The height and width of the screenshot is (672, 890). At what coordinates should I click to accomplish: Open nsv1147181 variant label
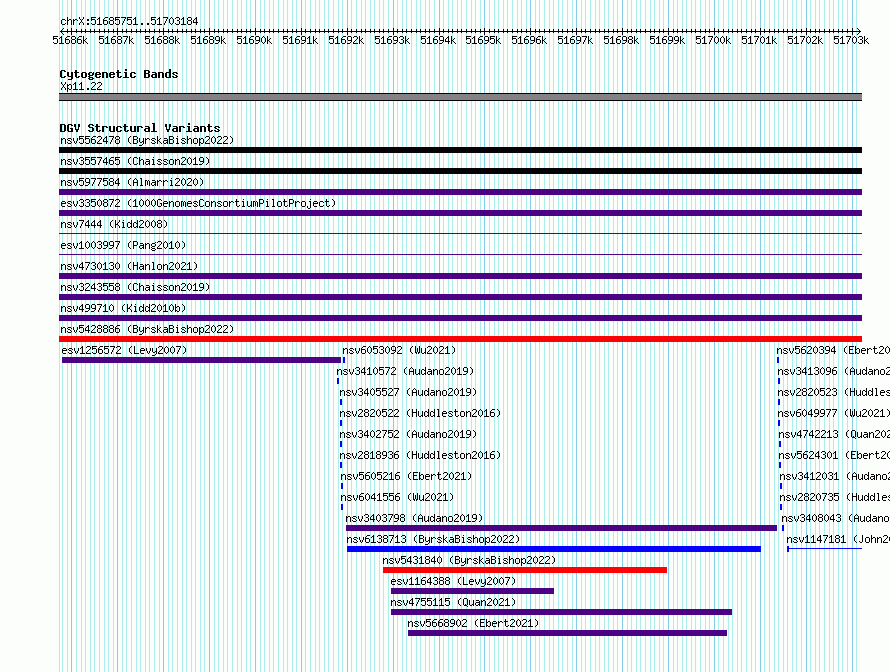(x=838, y=539)
